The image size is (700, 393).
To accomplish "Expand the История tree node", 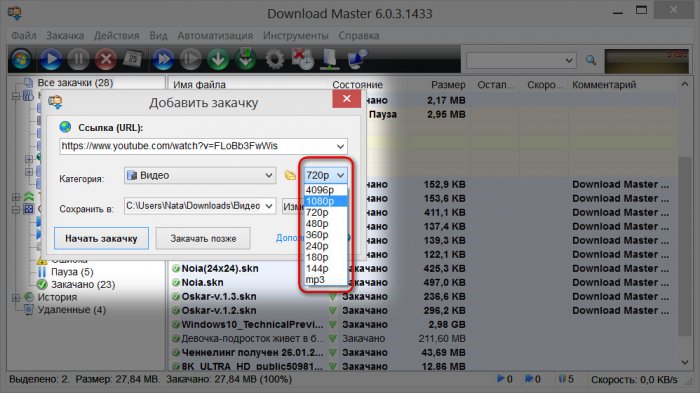I will [16, 297].
